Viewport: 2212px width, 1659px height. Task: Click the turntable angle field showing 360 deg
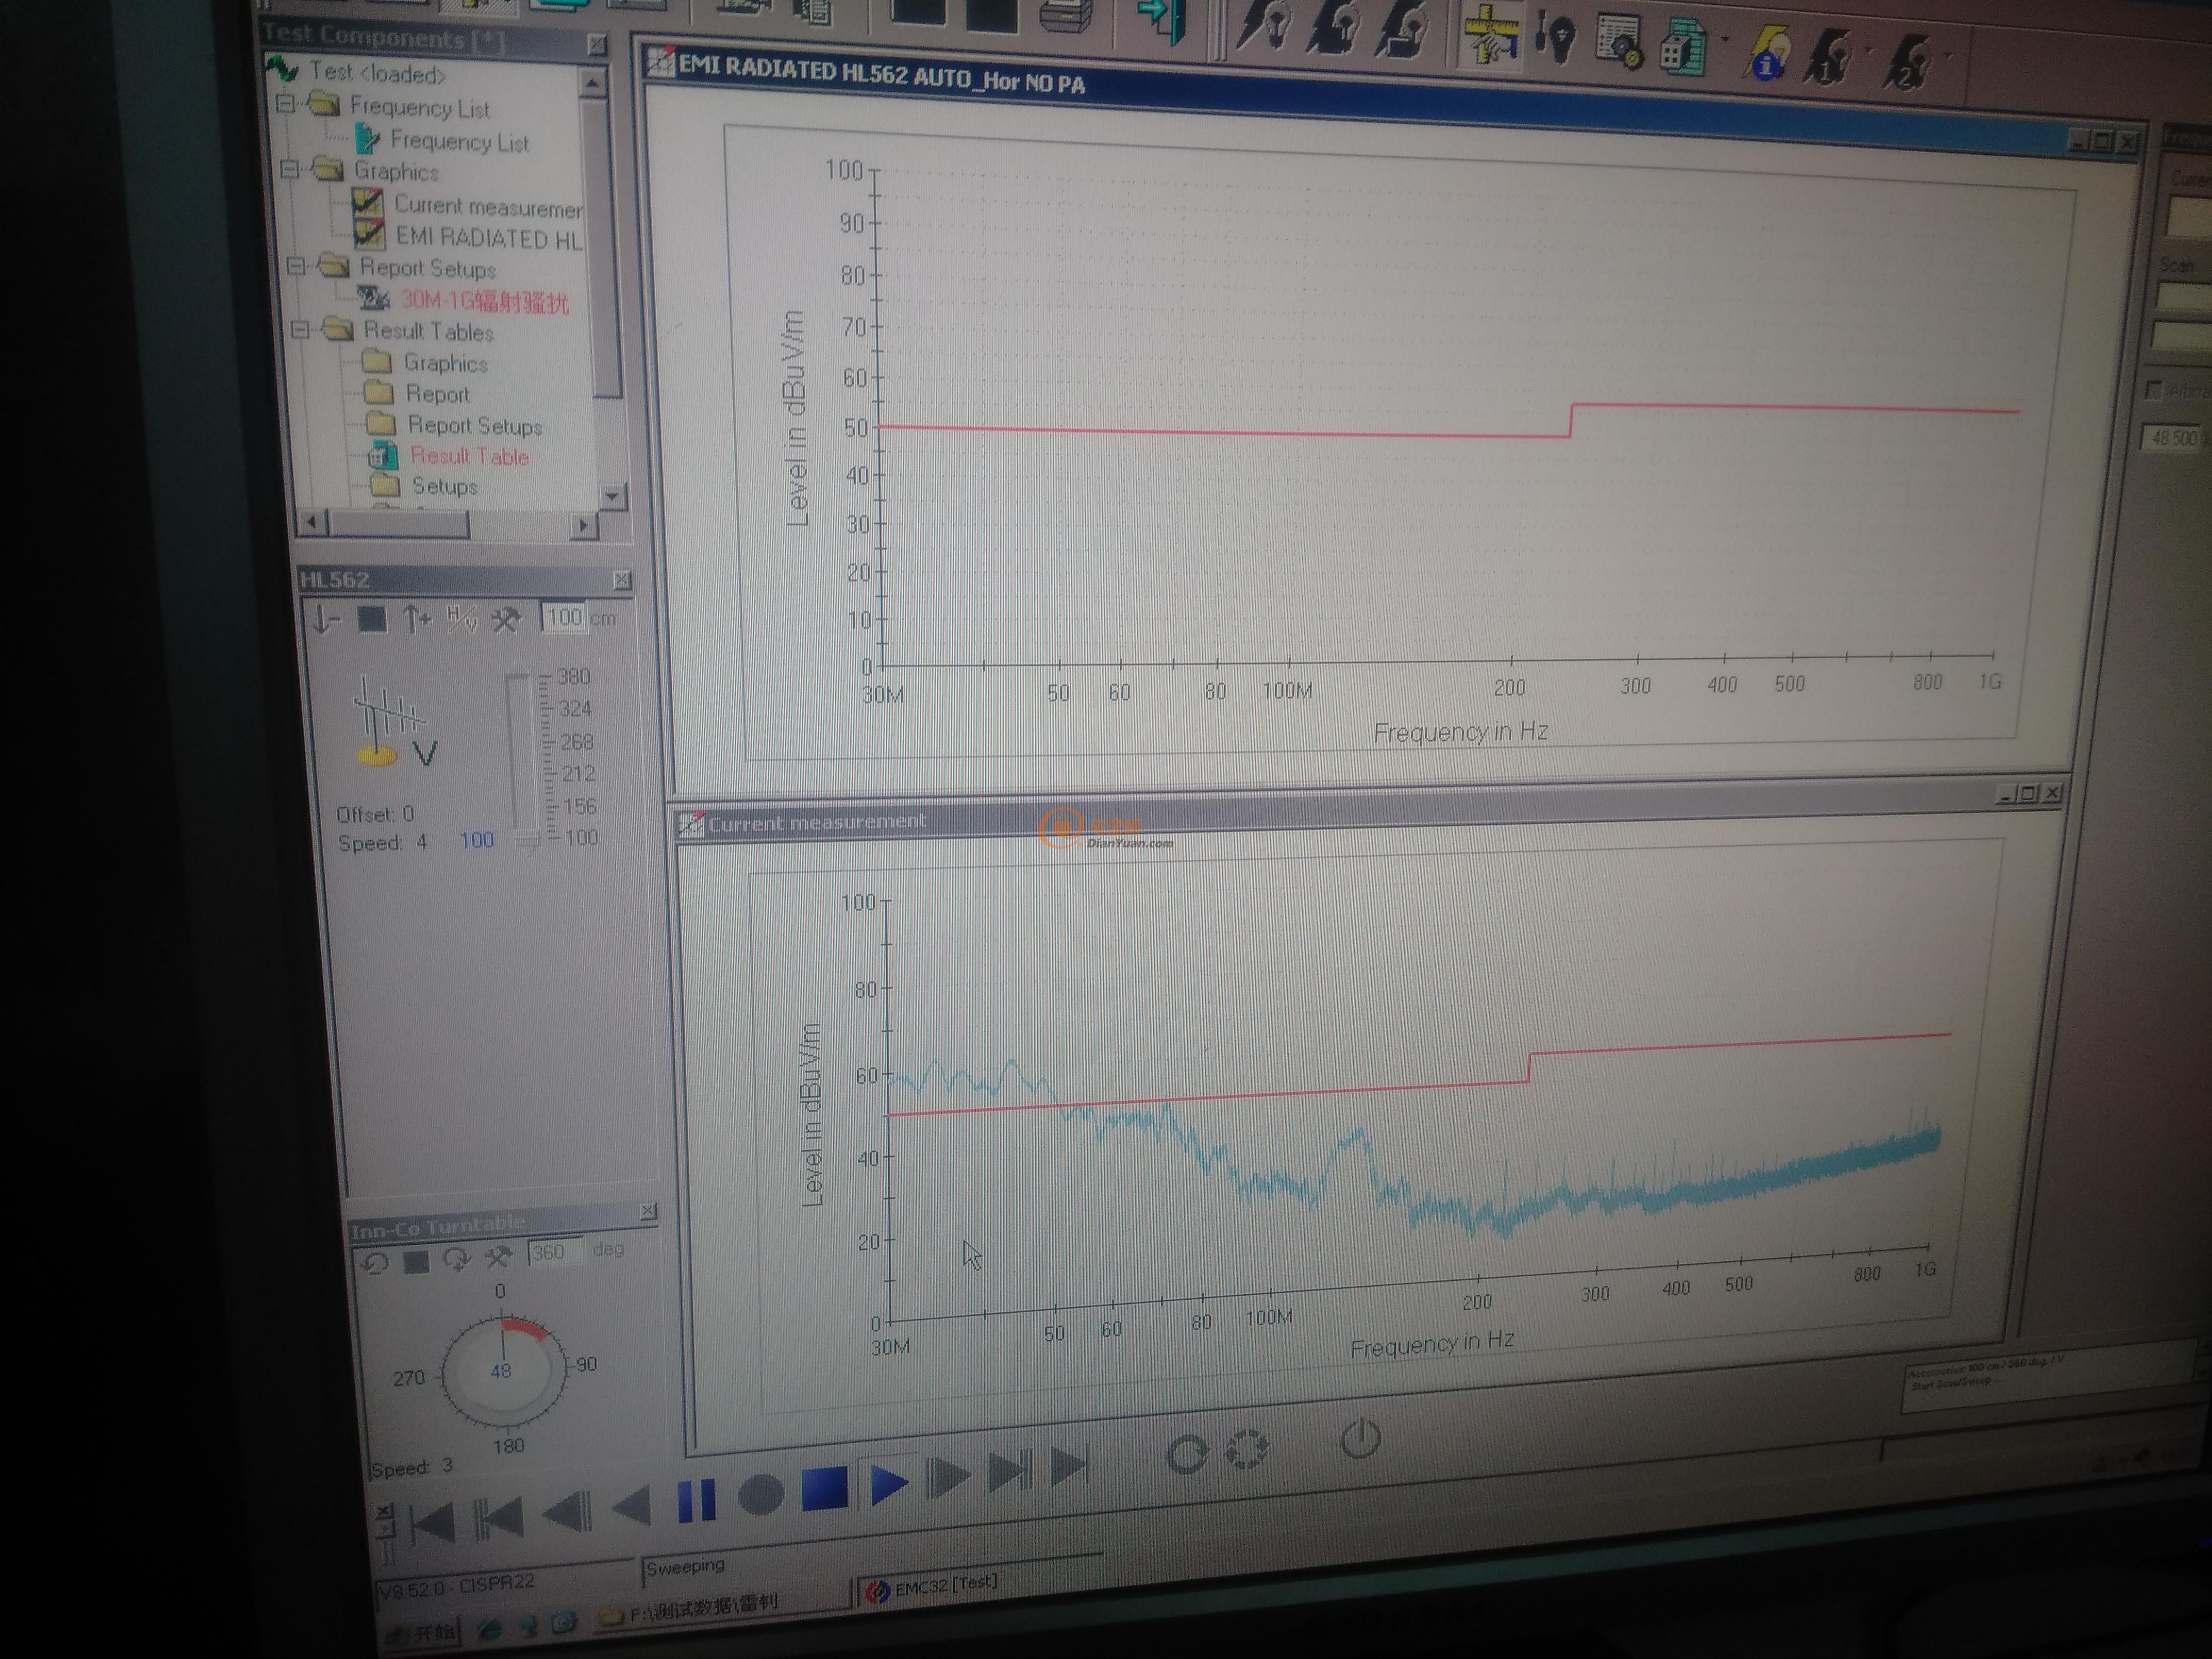pyautogui.click(x=555, y=1253)
